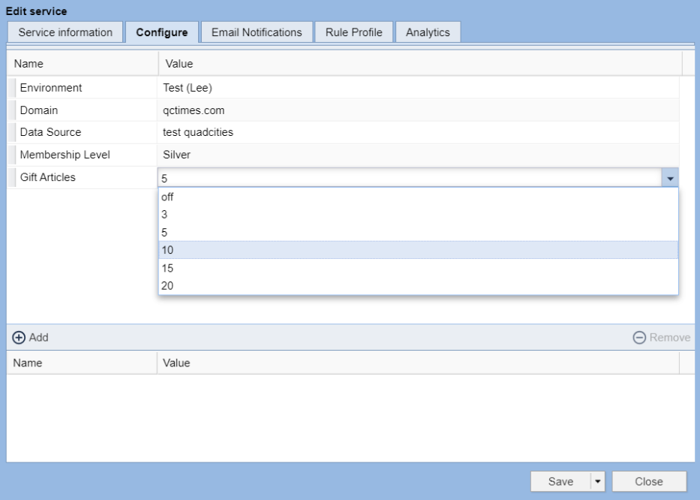The image size is (700, 500).
Task: Choose 3 in Gift Articles list
Action: pos(165,215)
